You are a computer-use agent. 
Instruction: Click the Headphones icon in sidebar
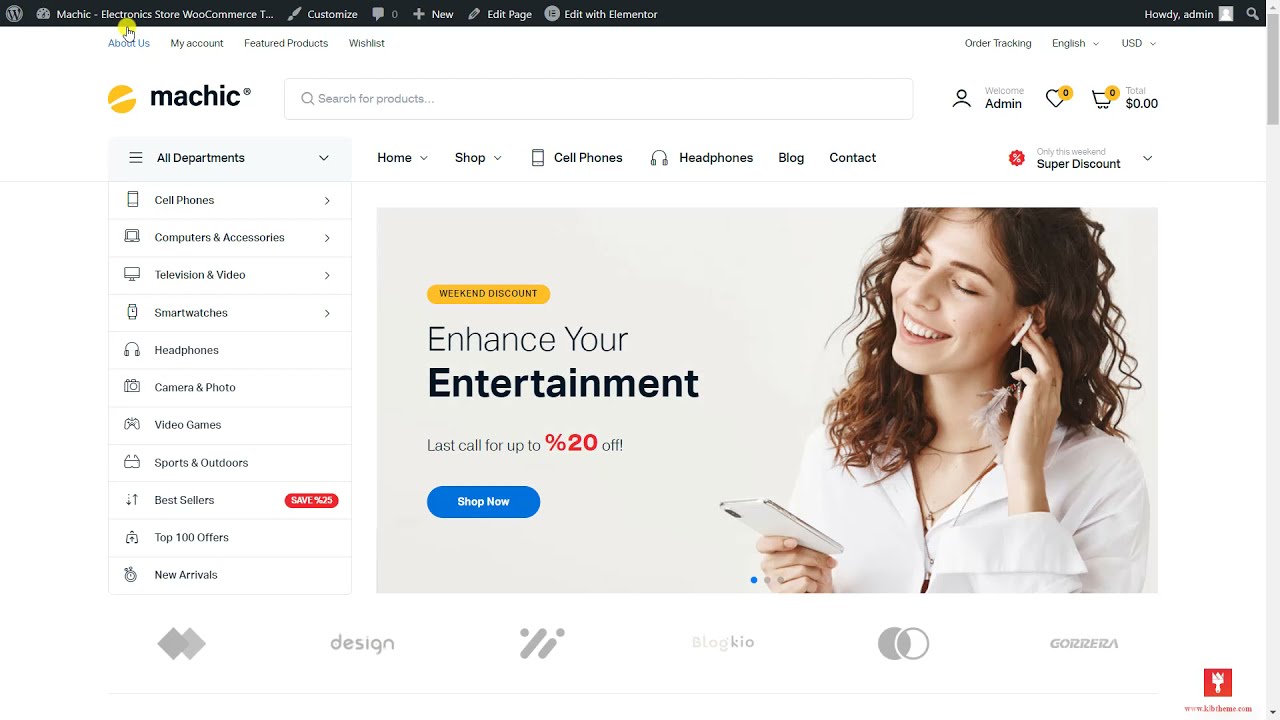coord(132,350)
